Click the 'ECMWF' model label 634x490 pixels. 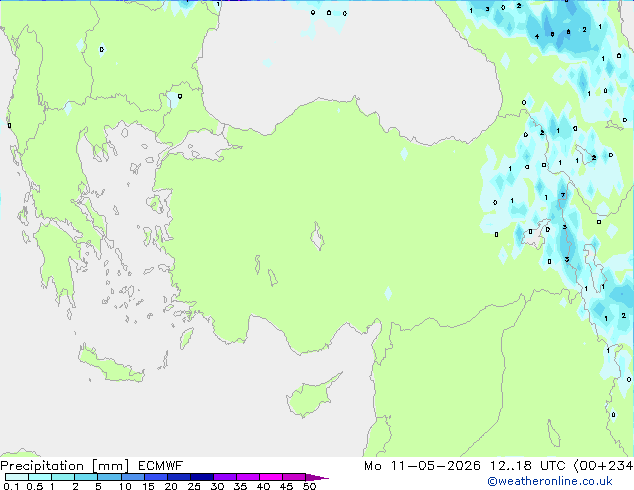coord(161,466)
